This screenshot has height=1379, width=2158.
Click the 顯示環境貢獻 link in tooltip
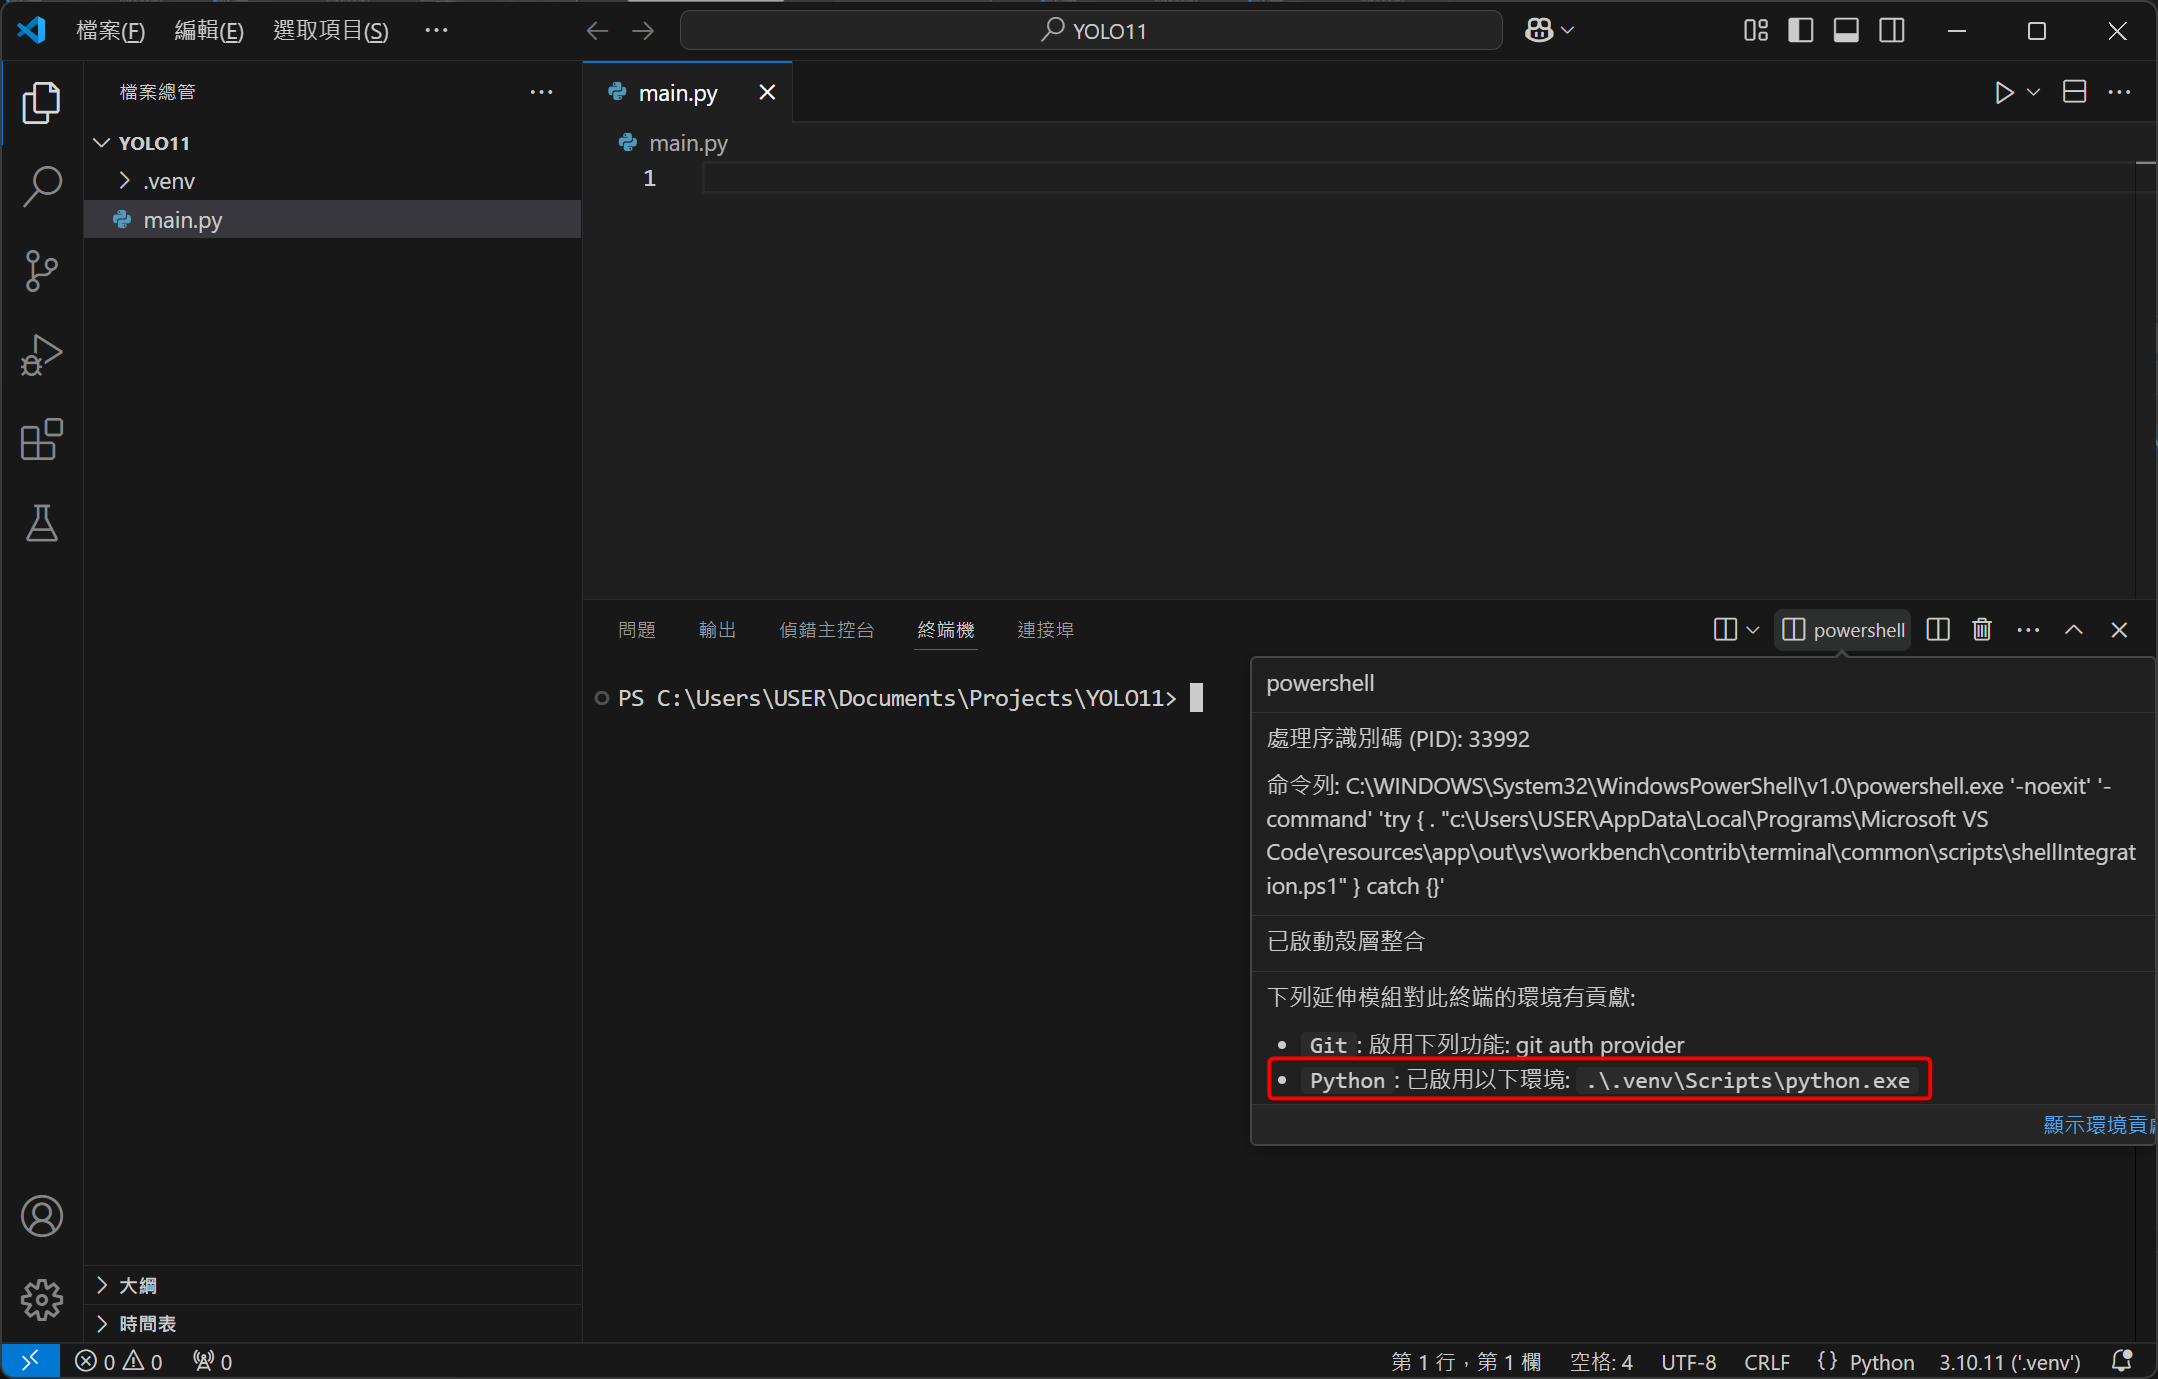coord(2098,1124)
